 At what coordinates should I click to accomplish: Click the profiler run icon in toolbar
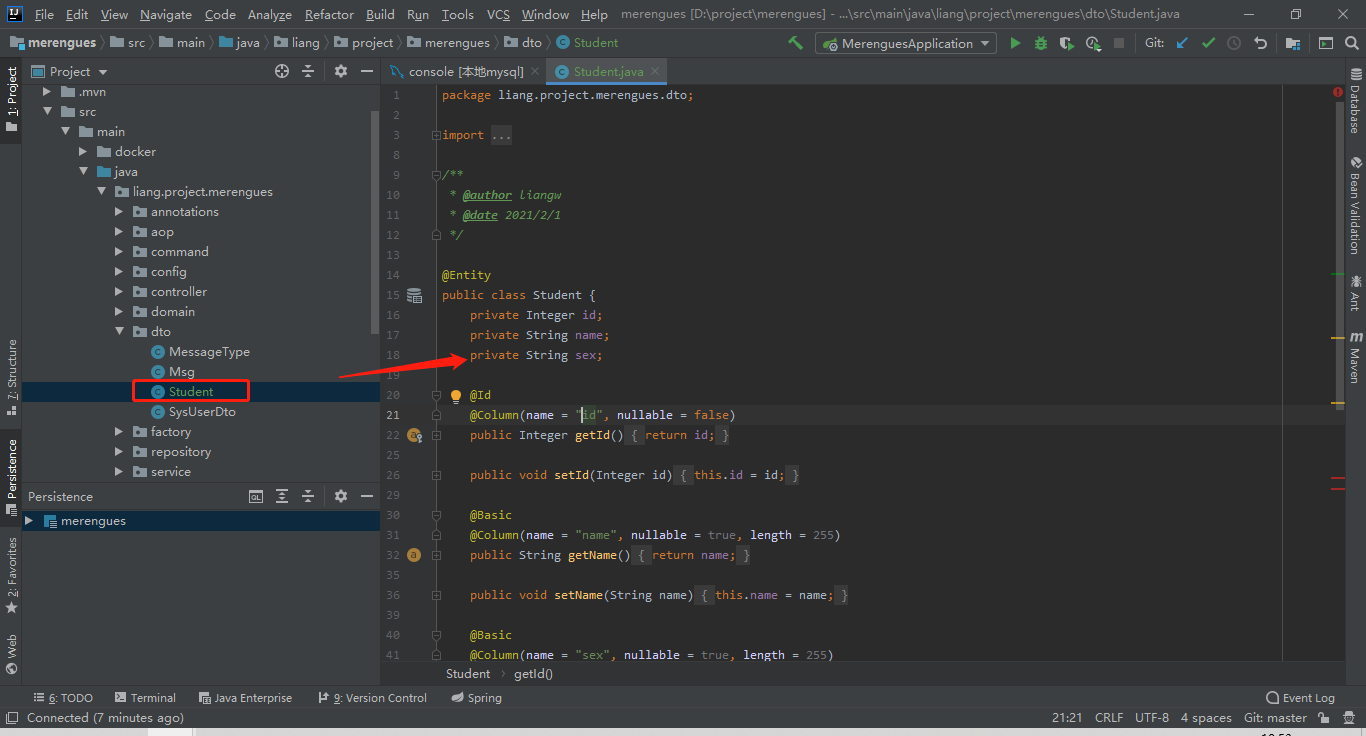pos(1093,43)
